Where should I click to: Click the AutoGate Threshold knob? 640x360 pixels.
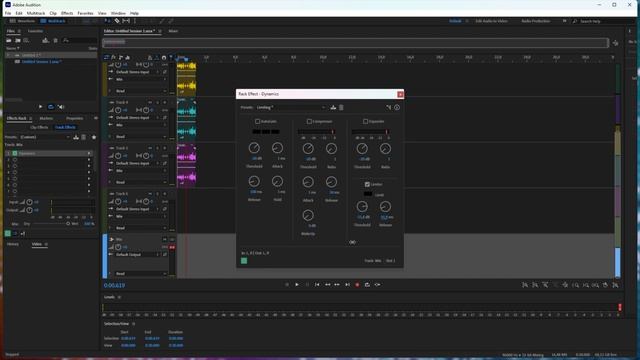254,148
